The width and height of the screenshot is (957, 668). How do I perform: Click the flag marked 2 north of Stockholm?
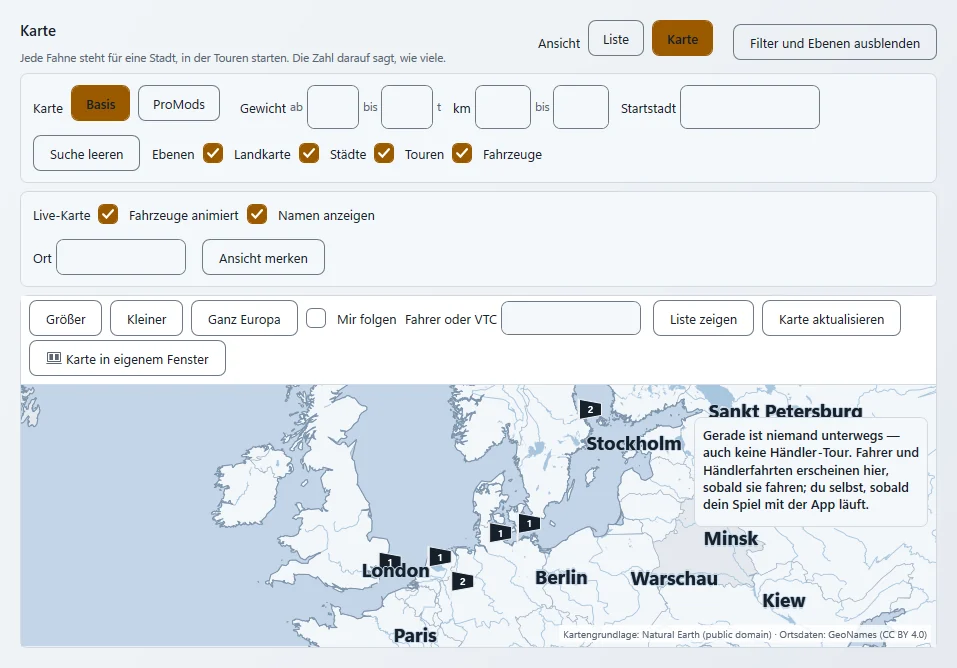590,409
